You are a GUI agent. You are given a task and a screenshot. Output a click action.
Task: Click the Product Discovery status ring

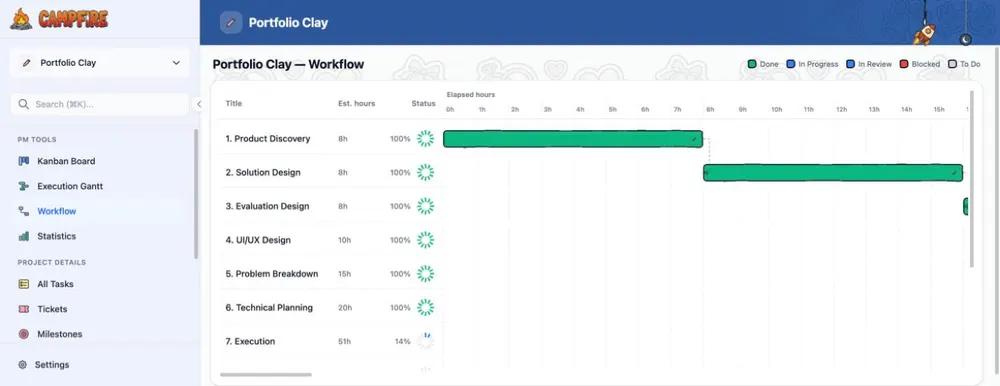pos(425,138)
